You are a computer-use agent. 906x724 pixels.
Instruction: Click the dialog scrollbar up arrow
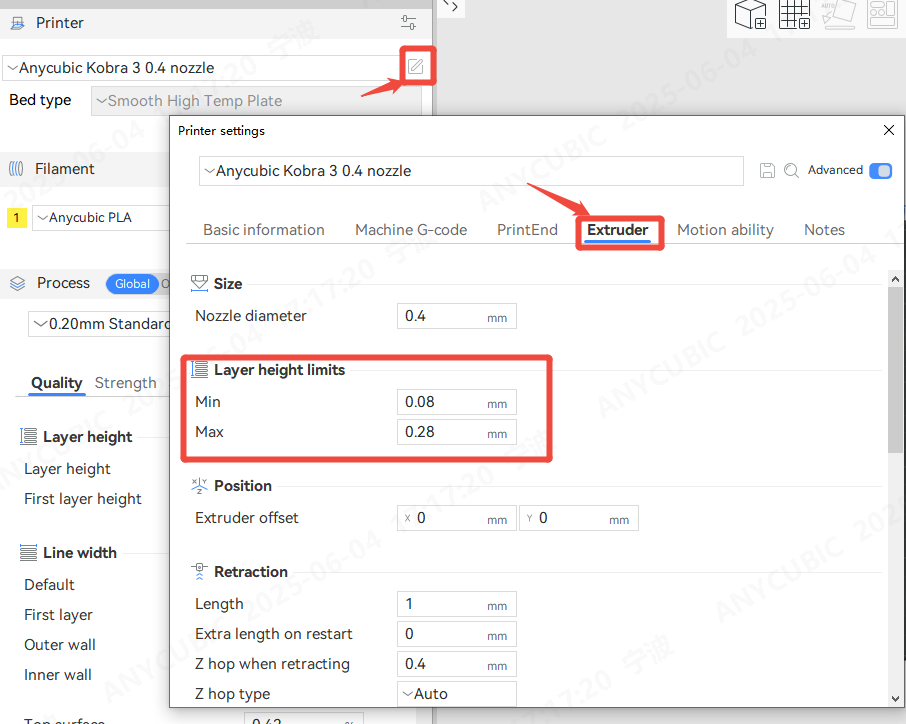[x=895, y=279]
